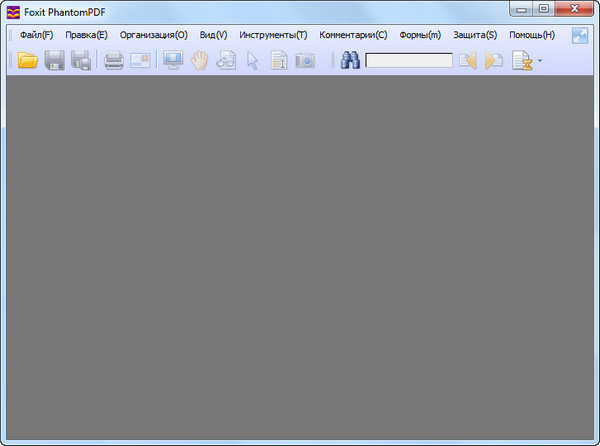Minimize the Foxit PhantomPDF window
The height and width of the screenshot is (446, 600).
click(521, 9)
